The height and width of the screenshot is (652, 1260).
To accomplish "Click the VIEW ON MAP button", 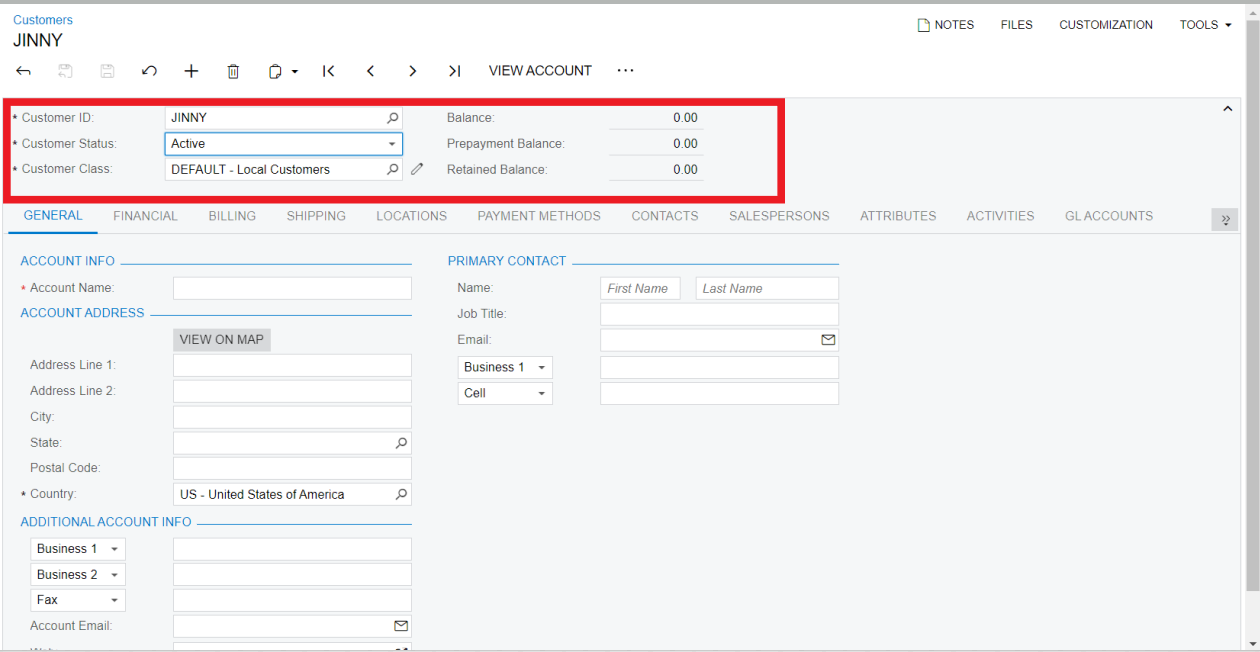I will click(x=221, y=339).
